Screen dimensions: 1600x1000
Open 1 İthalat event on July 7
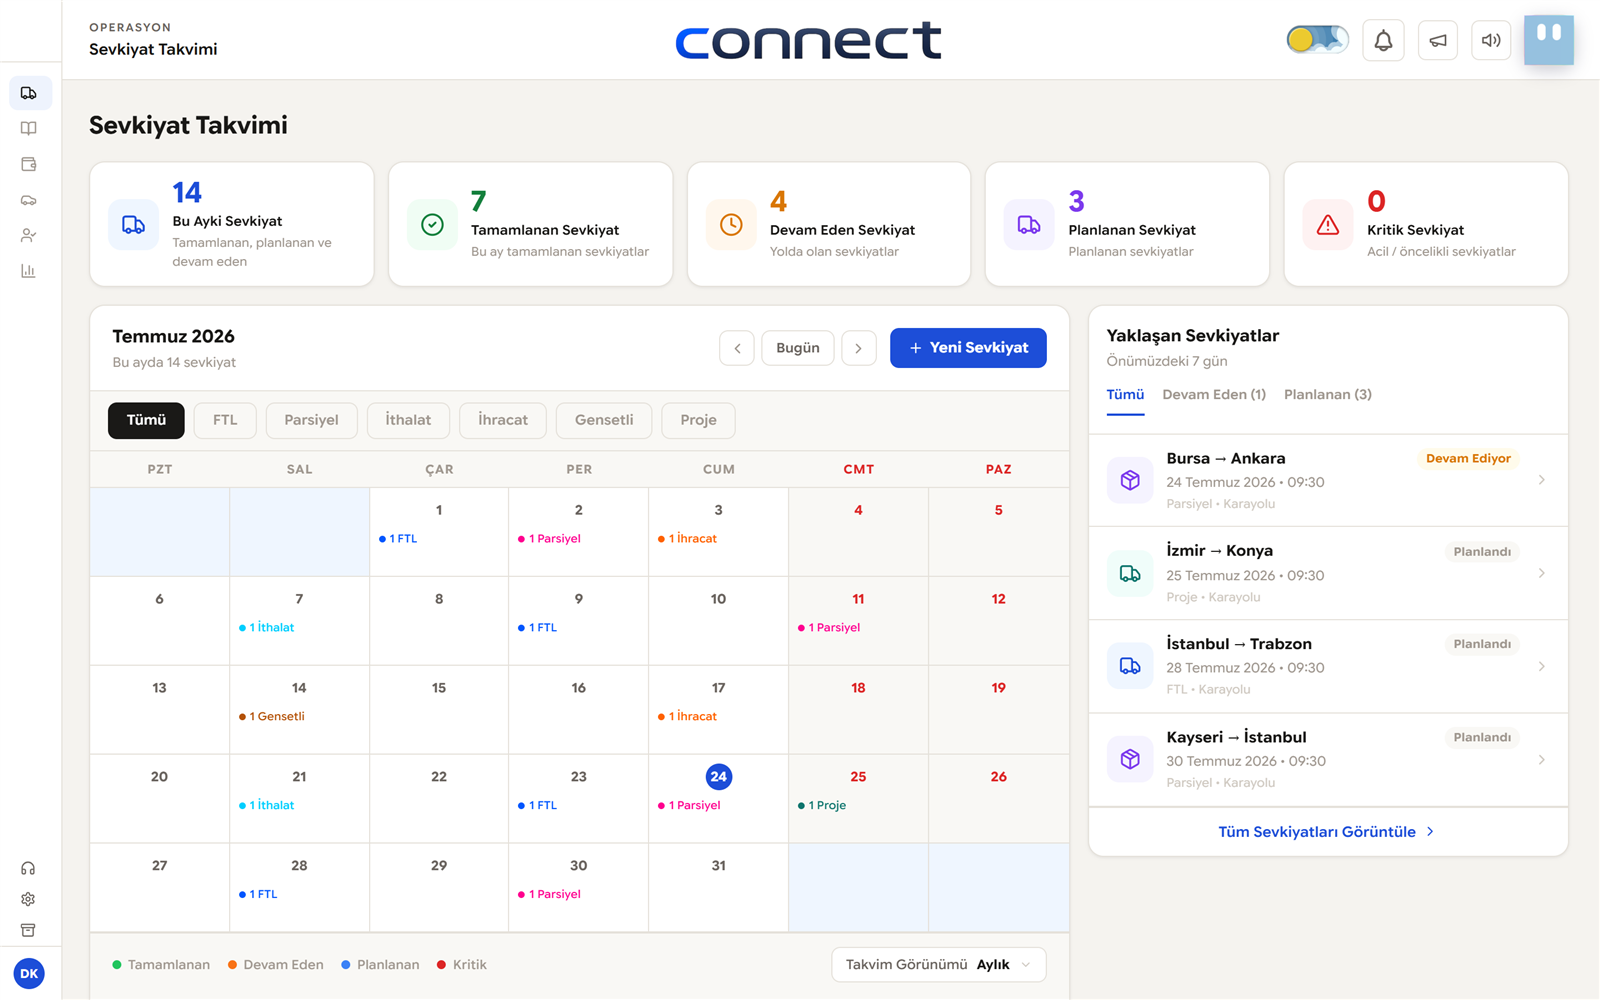pyautogui.click(x=266, y=628)
